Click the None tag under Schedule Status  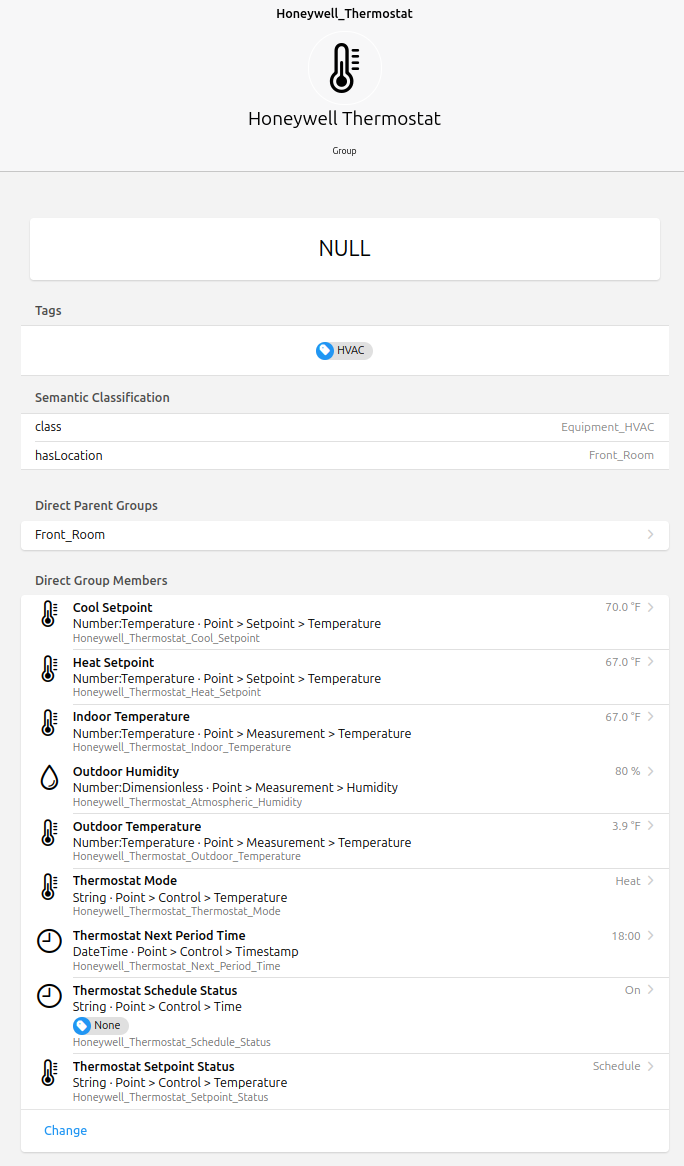coord(101,1025)
